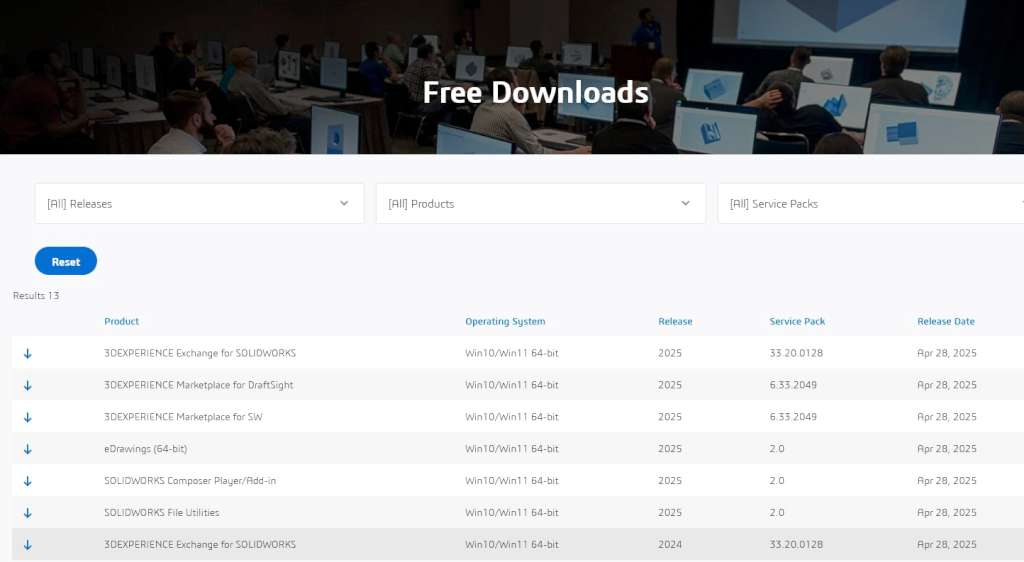This screenshot has height=562, width=1024.
Task: Download SOLIDWORKS Composer Player/Add-in arrow
Action: coord(27,481)
